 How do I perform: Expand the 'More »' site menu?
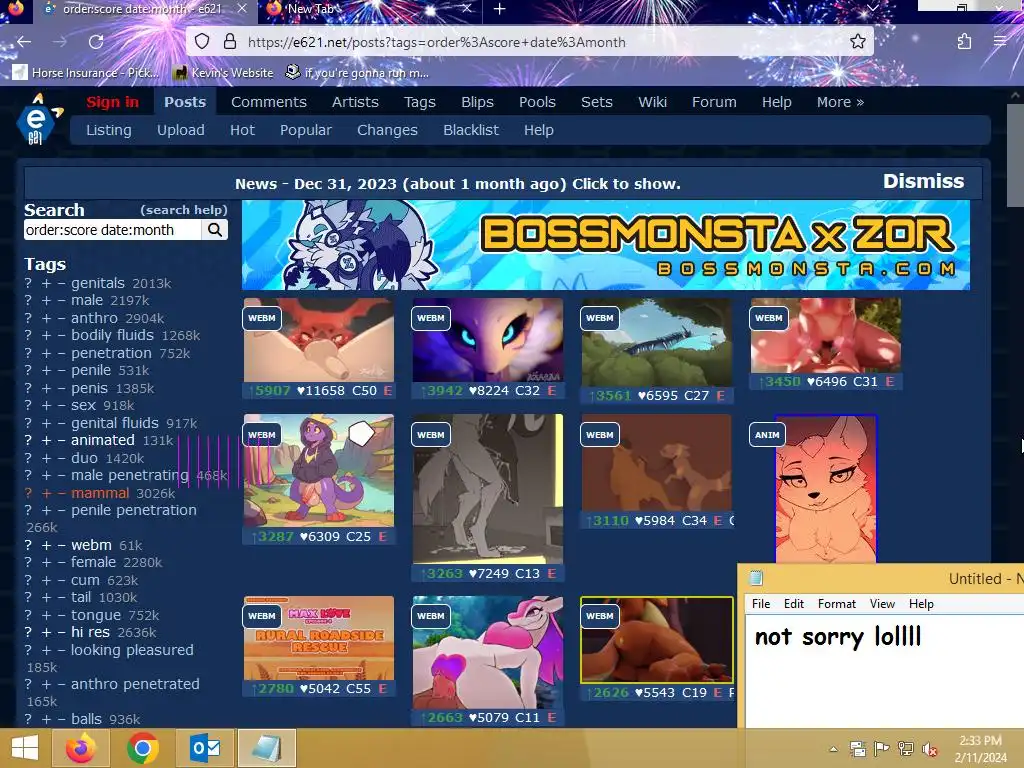click(840, 102)
